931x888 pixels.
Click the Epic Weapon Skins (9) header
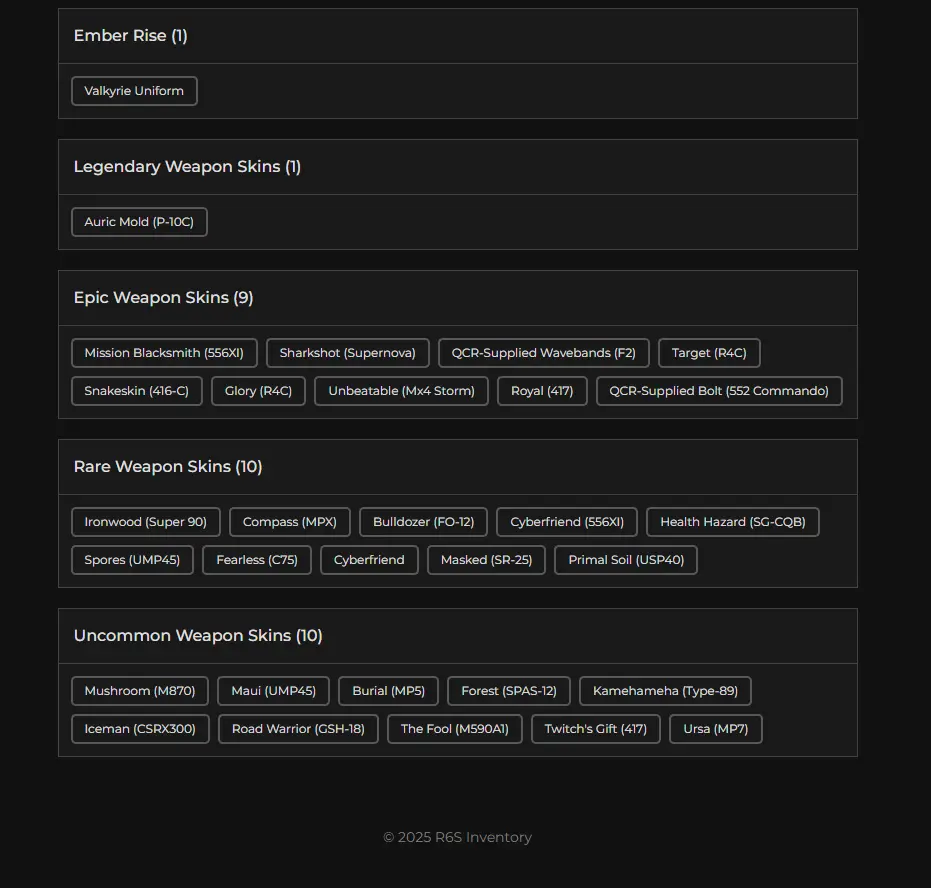tap(163, 298)
